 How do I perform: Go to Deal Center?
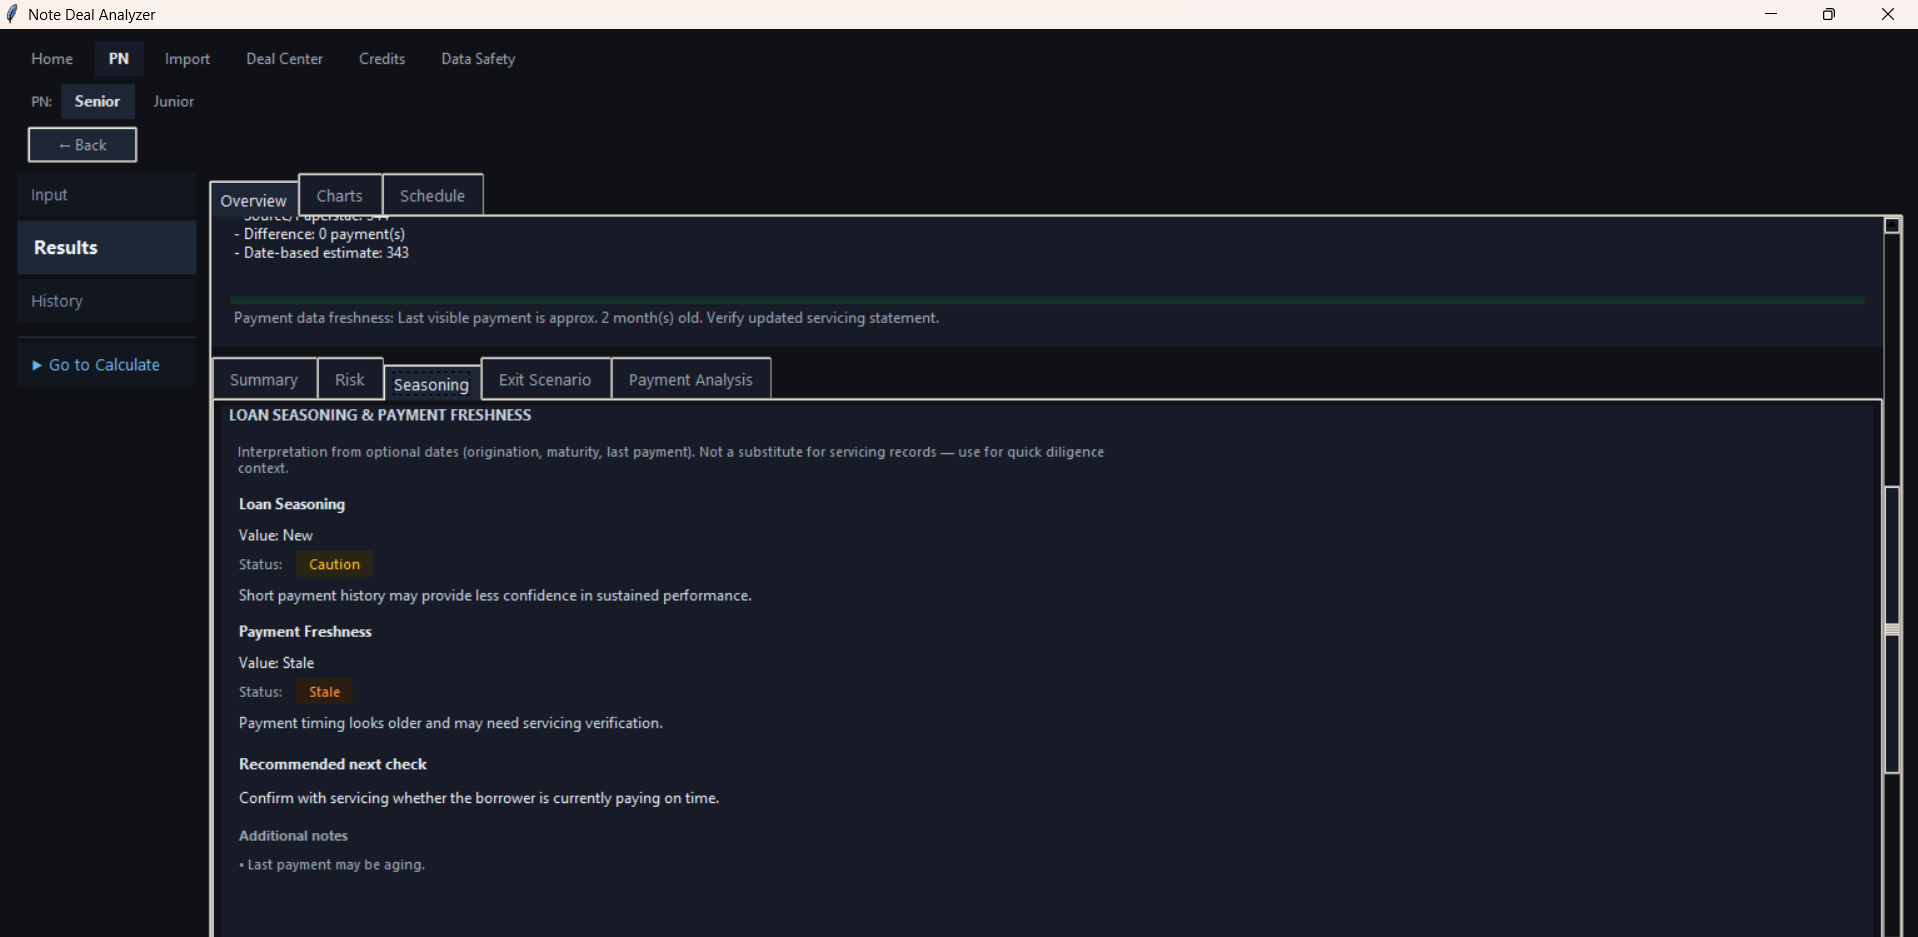point(285,59)
